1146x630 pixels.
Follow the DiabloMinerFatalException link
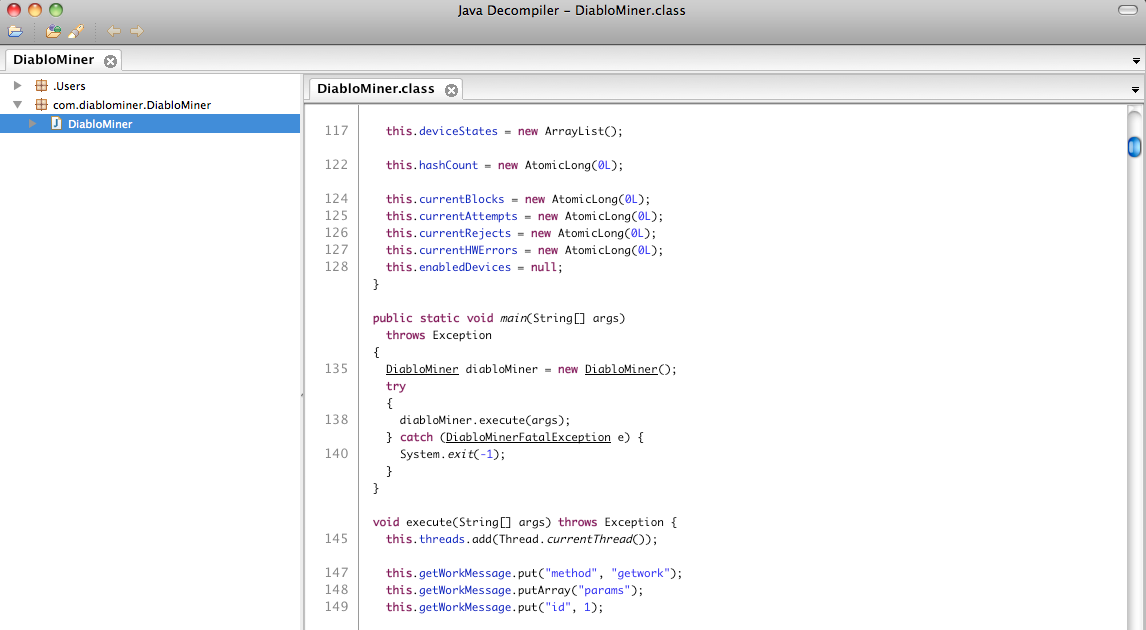[x=528, y=437]
